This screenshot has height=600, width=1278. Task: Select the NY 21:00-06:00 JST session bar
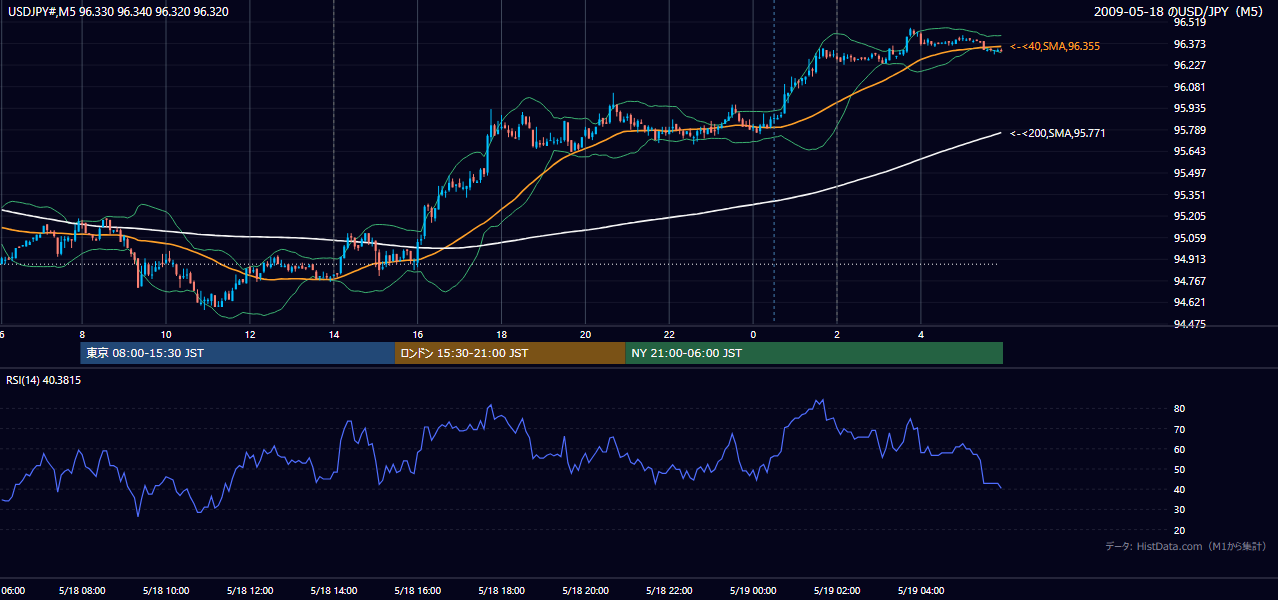pos(814,353)
